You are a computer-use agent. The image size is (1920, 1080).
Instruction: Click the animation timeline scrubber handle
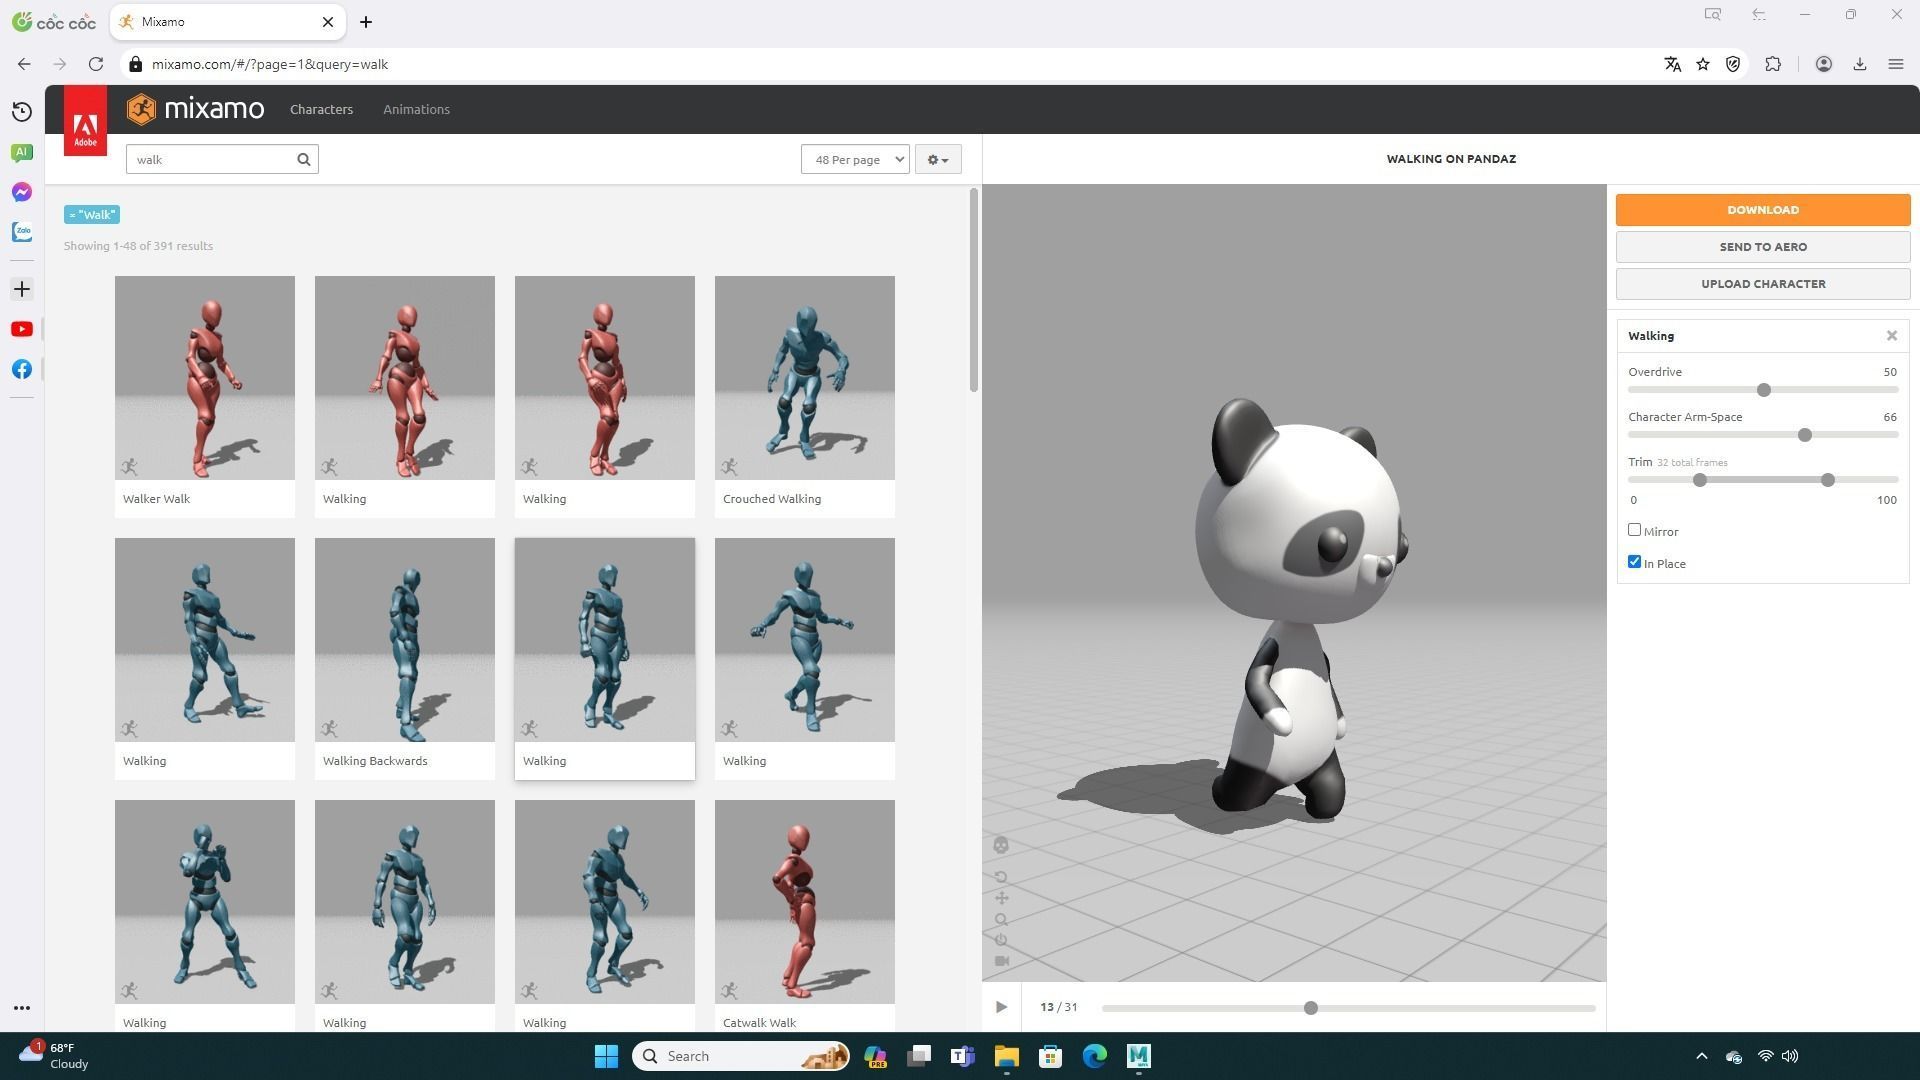(x=1311, y=1008)
